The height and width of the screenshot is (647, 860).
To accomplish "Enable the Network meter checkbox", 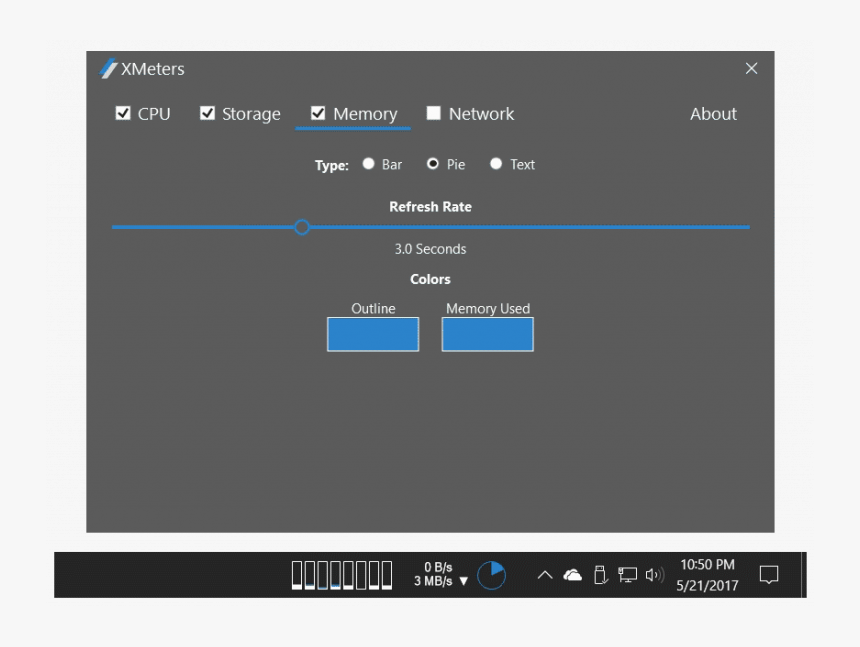I will pos(434,113).
